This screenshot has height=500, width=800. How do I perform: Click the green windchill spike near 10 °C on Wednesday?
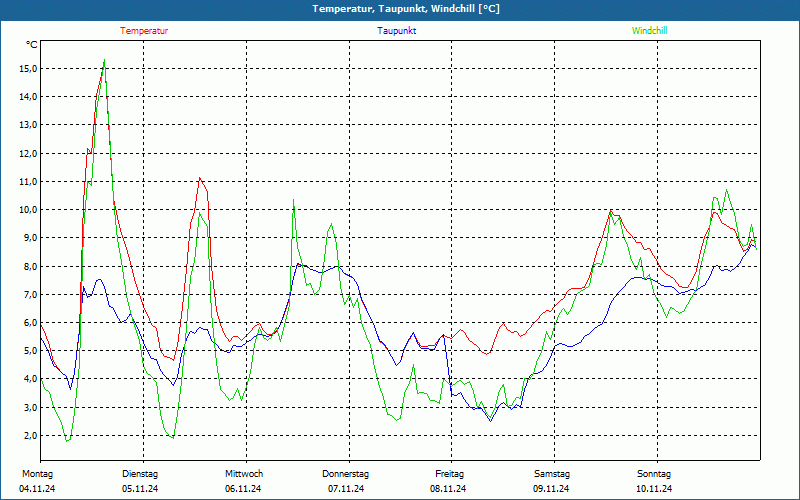[x=293, y=201]
